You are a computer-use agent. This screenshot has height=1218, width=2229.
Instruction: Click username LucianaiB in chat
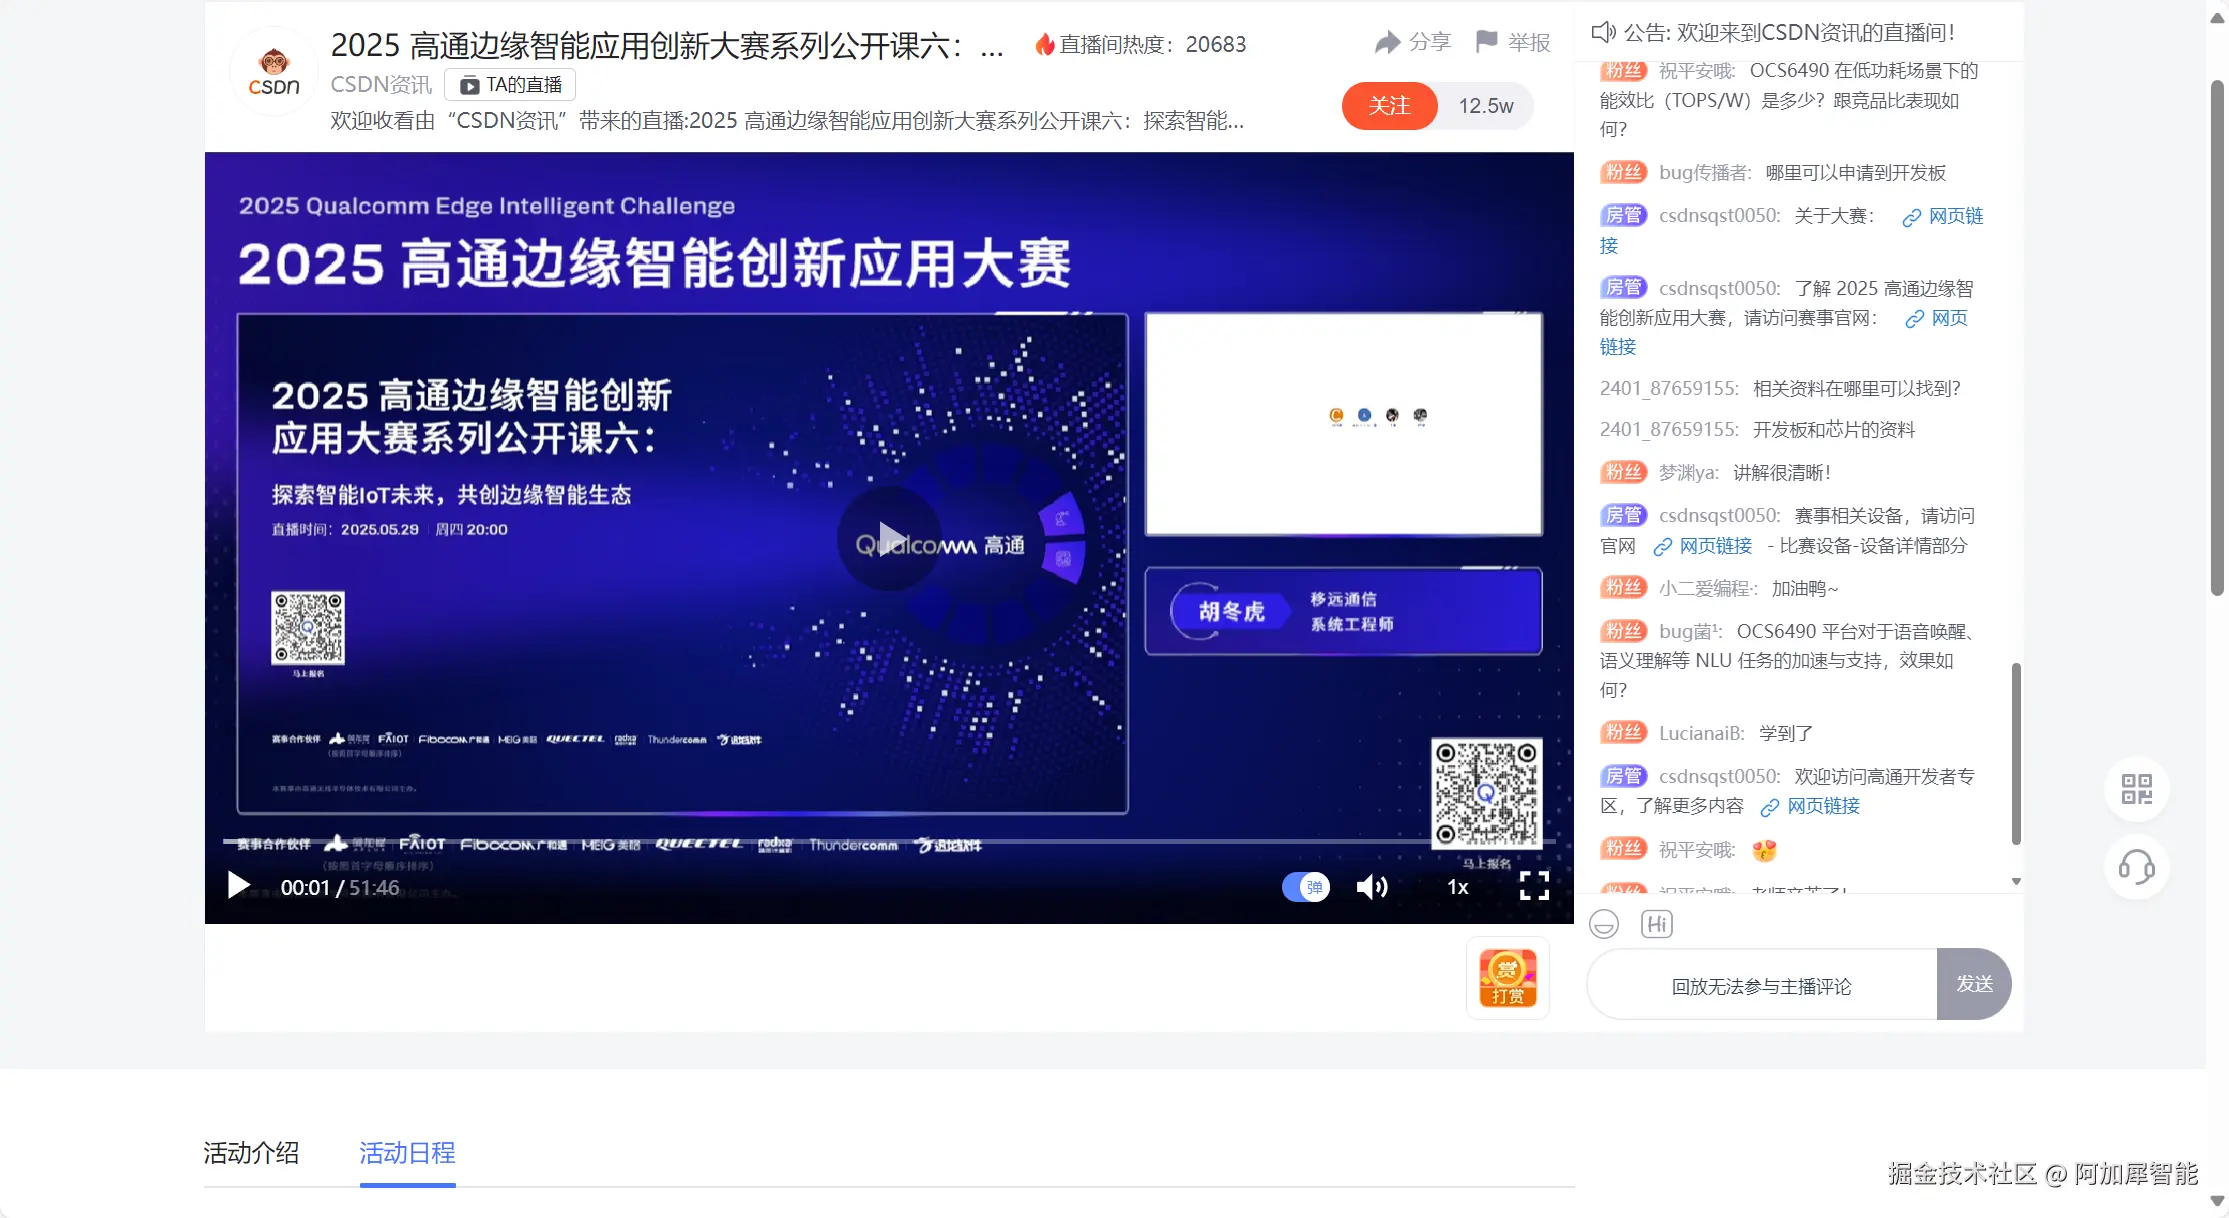[1702, 734]
